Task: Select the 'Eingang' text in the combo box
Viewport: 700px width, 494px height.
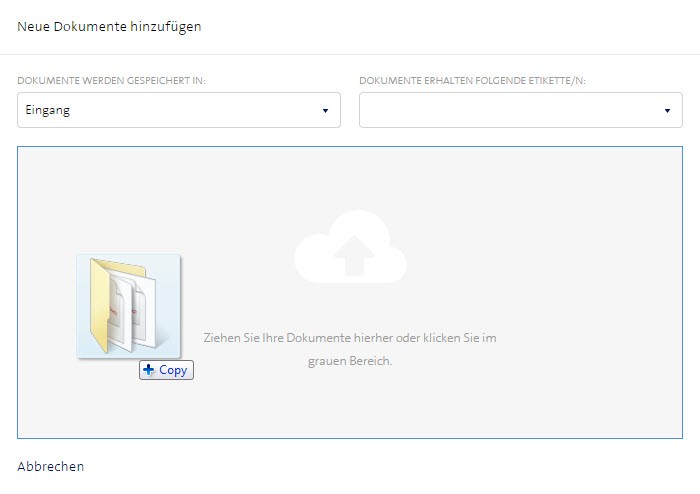Action: (x=47, y=110)
